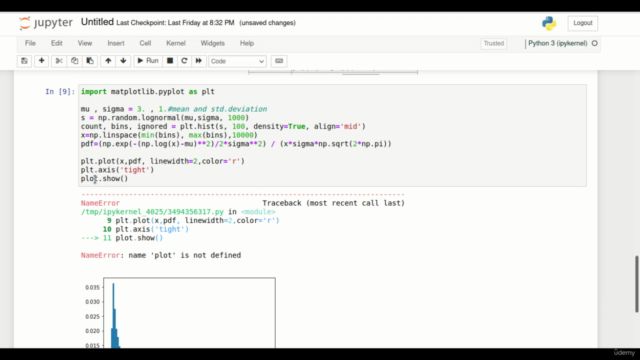
Task: Copy selected cells icon
Action: (x=74, y=61)
